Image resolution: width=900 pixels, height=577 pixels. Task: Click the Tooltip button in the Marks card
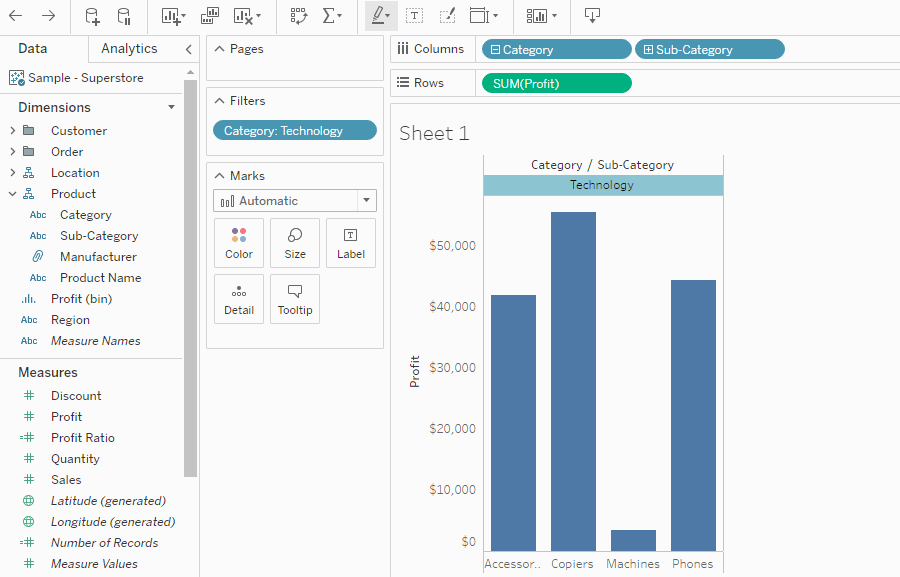(294, 299)
